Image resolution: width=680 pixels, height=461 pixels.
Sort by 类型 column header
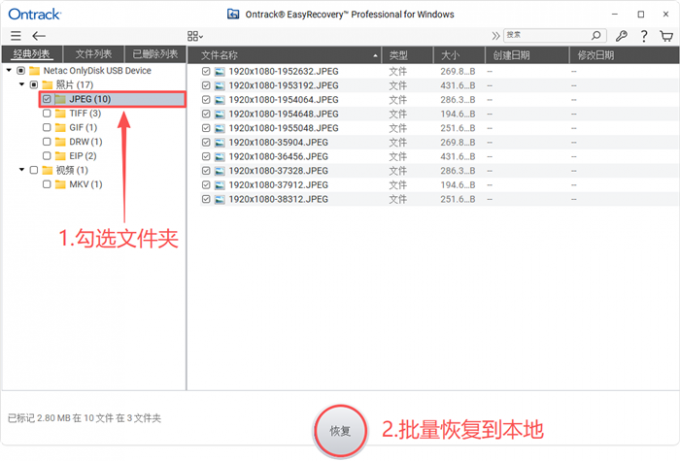pos(407,55)
